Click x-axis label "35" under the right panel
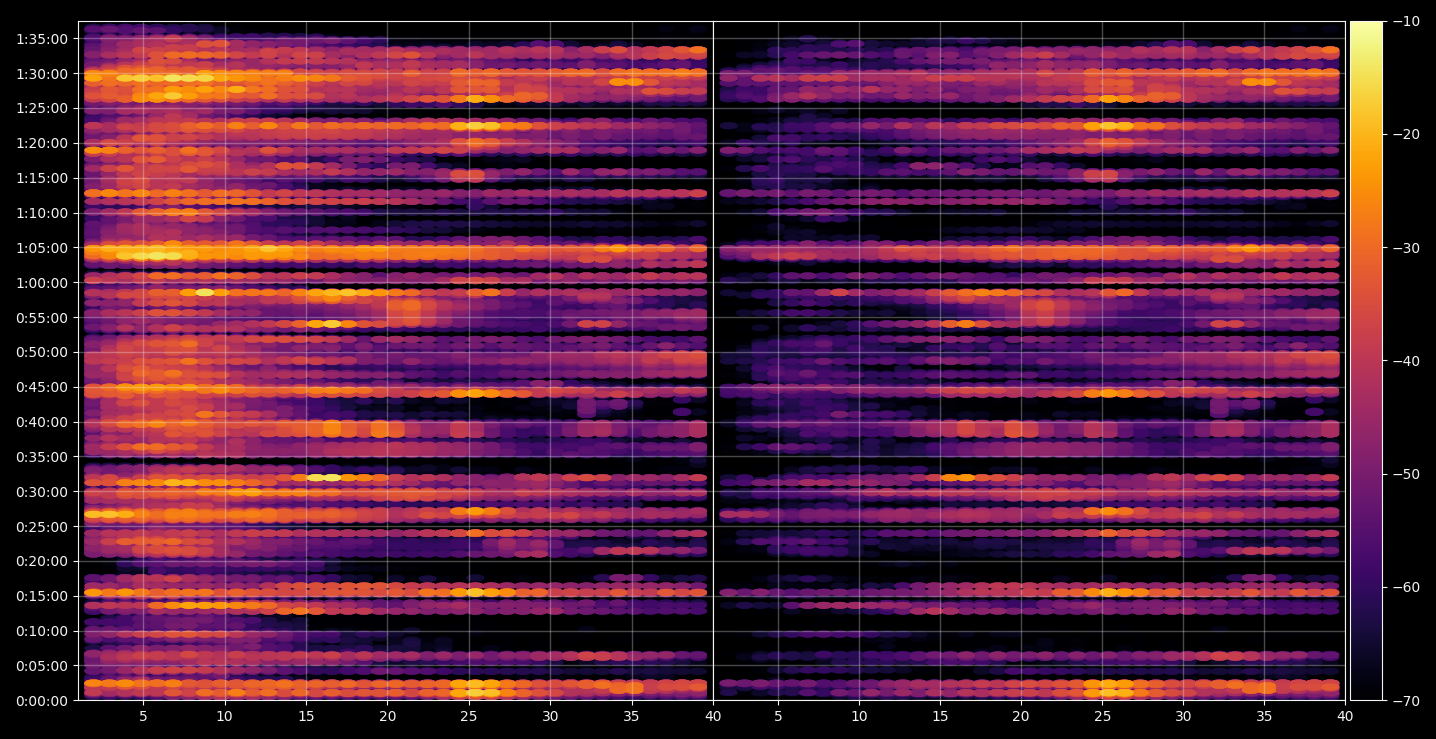Viewport: 1436px width, 739px height. (x=1264, y=717)
